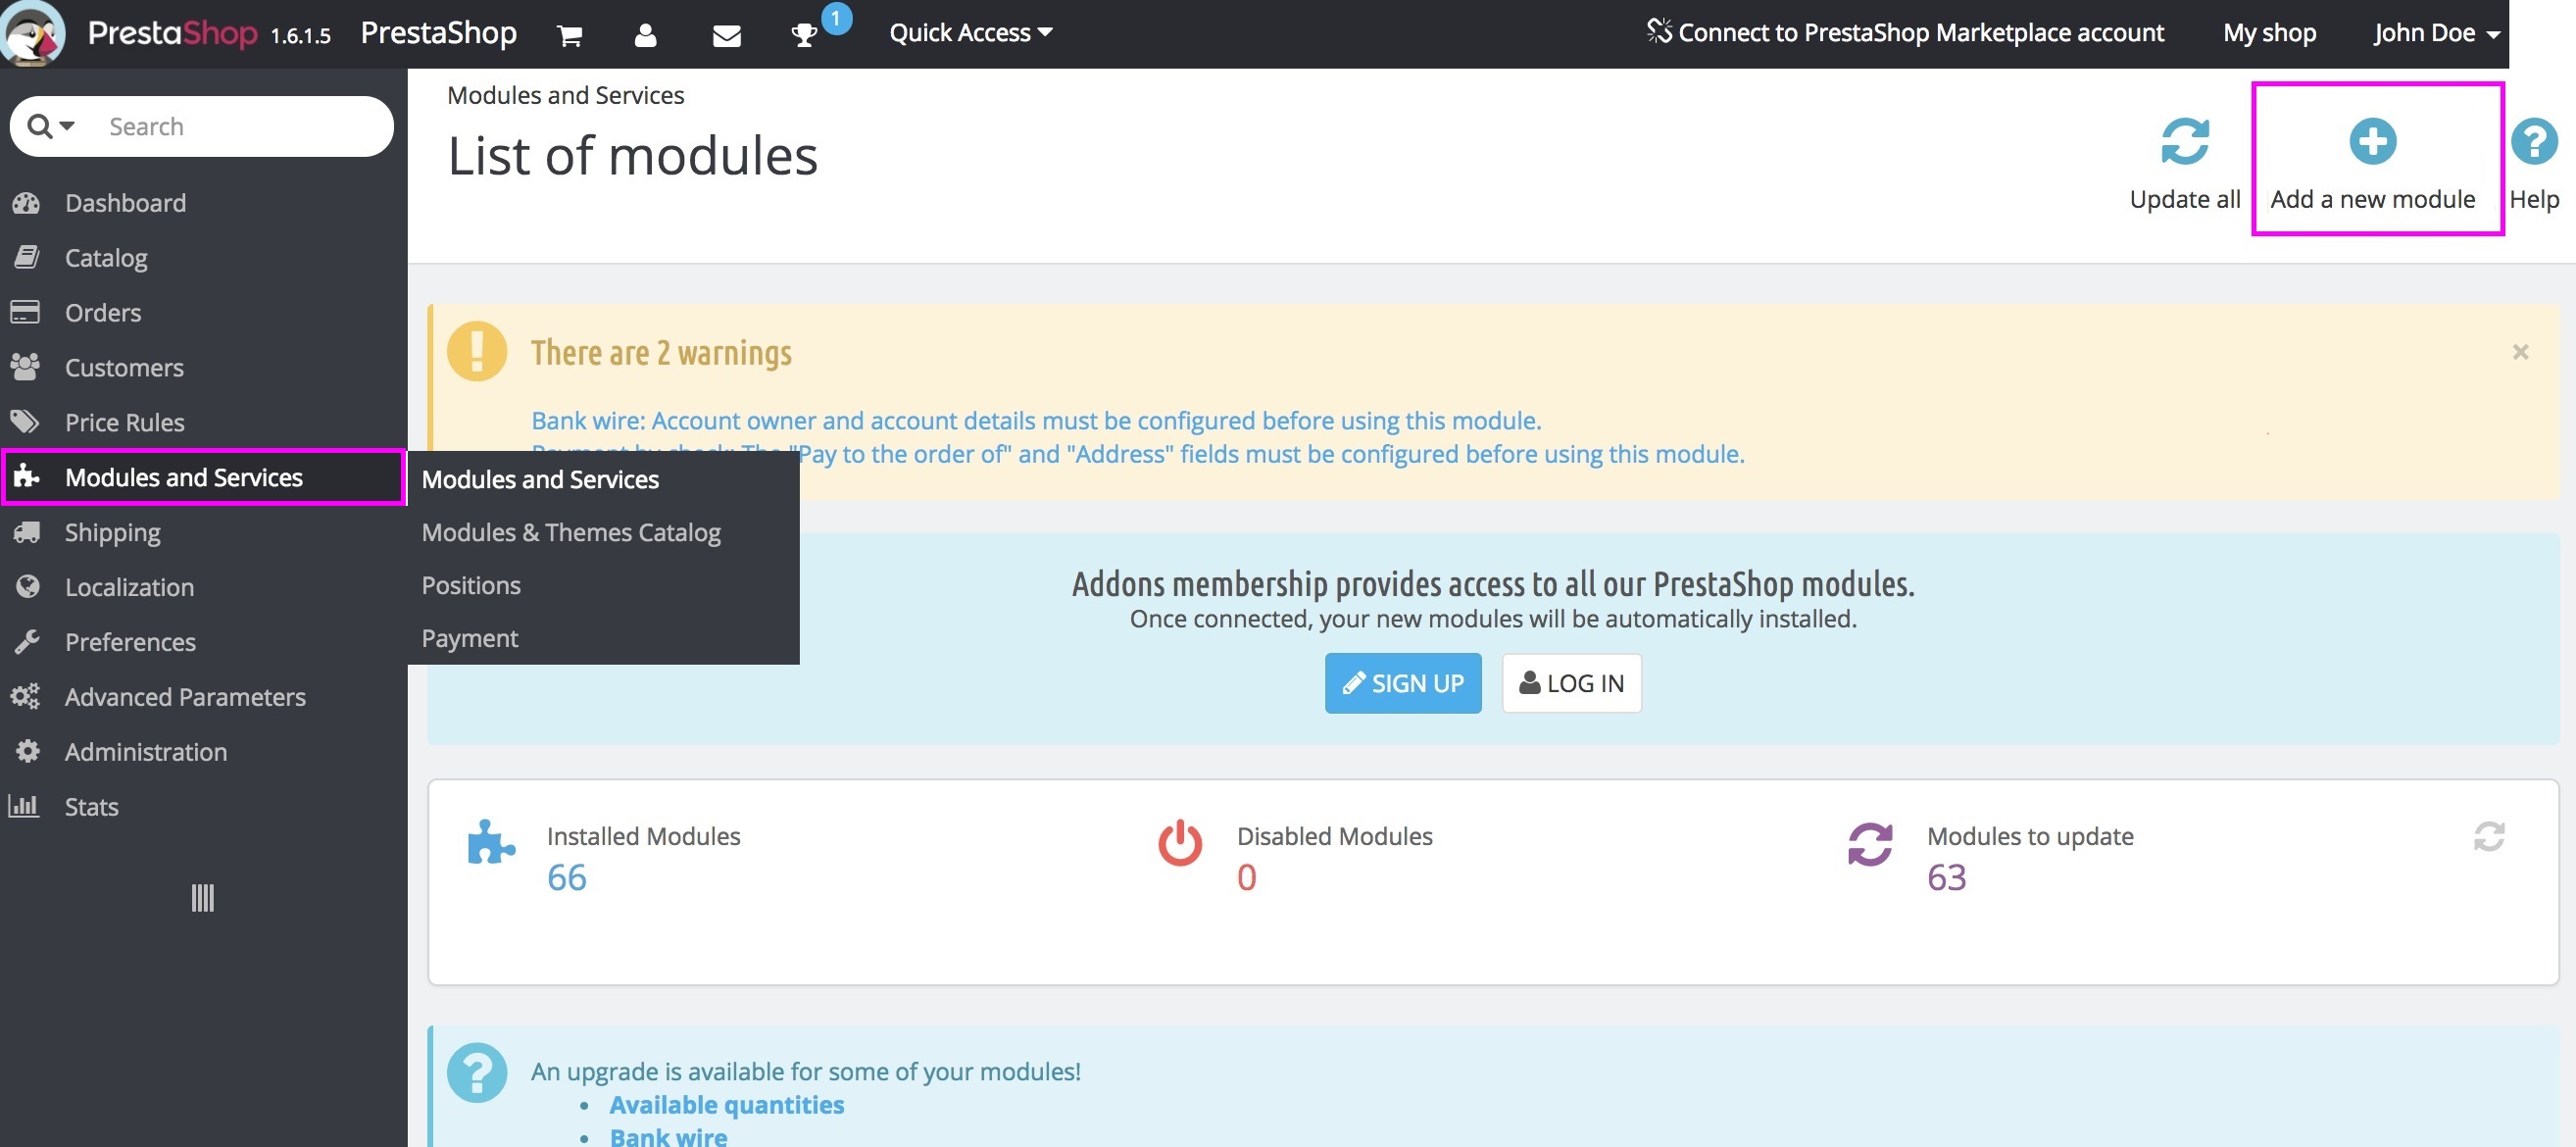Screen dimensions: 2576x1147
Task: Open the Help question mark button
Action: coord(2534,163)
